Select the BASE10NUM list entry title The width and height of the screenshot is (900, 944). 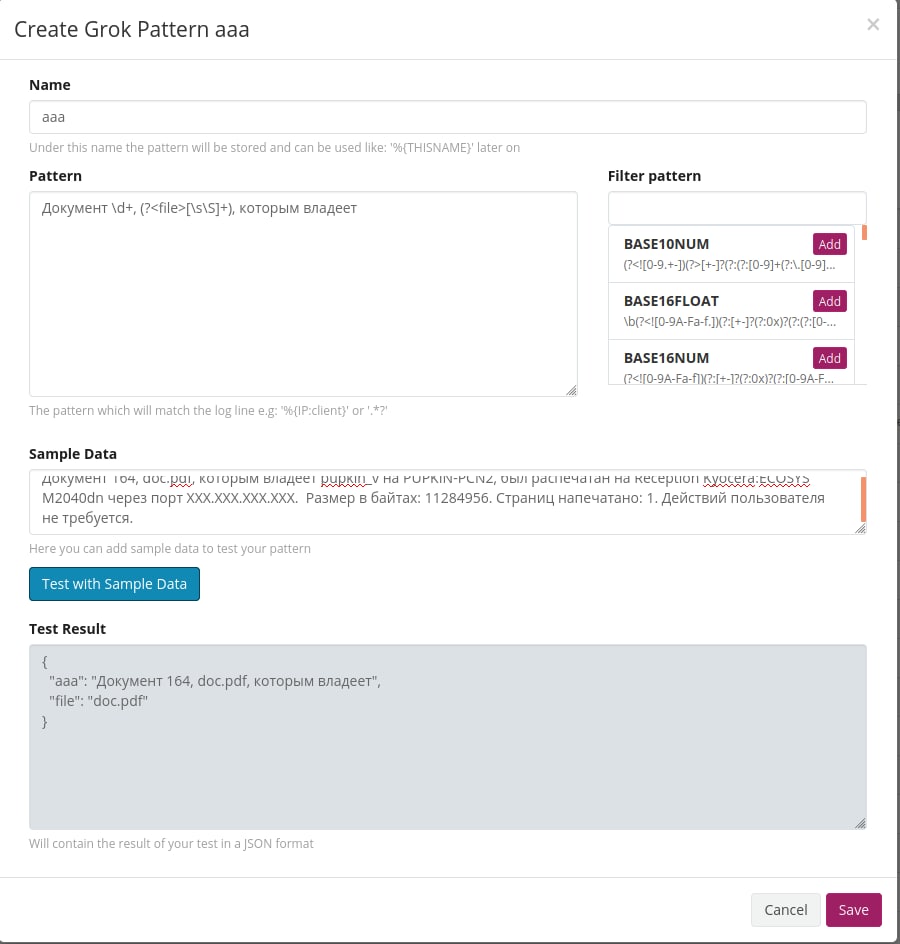(666, 244)
